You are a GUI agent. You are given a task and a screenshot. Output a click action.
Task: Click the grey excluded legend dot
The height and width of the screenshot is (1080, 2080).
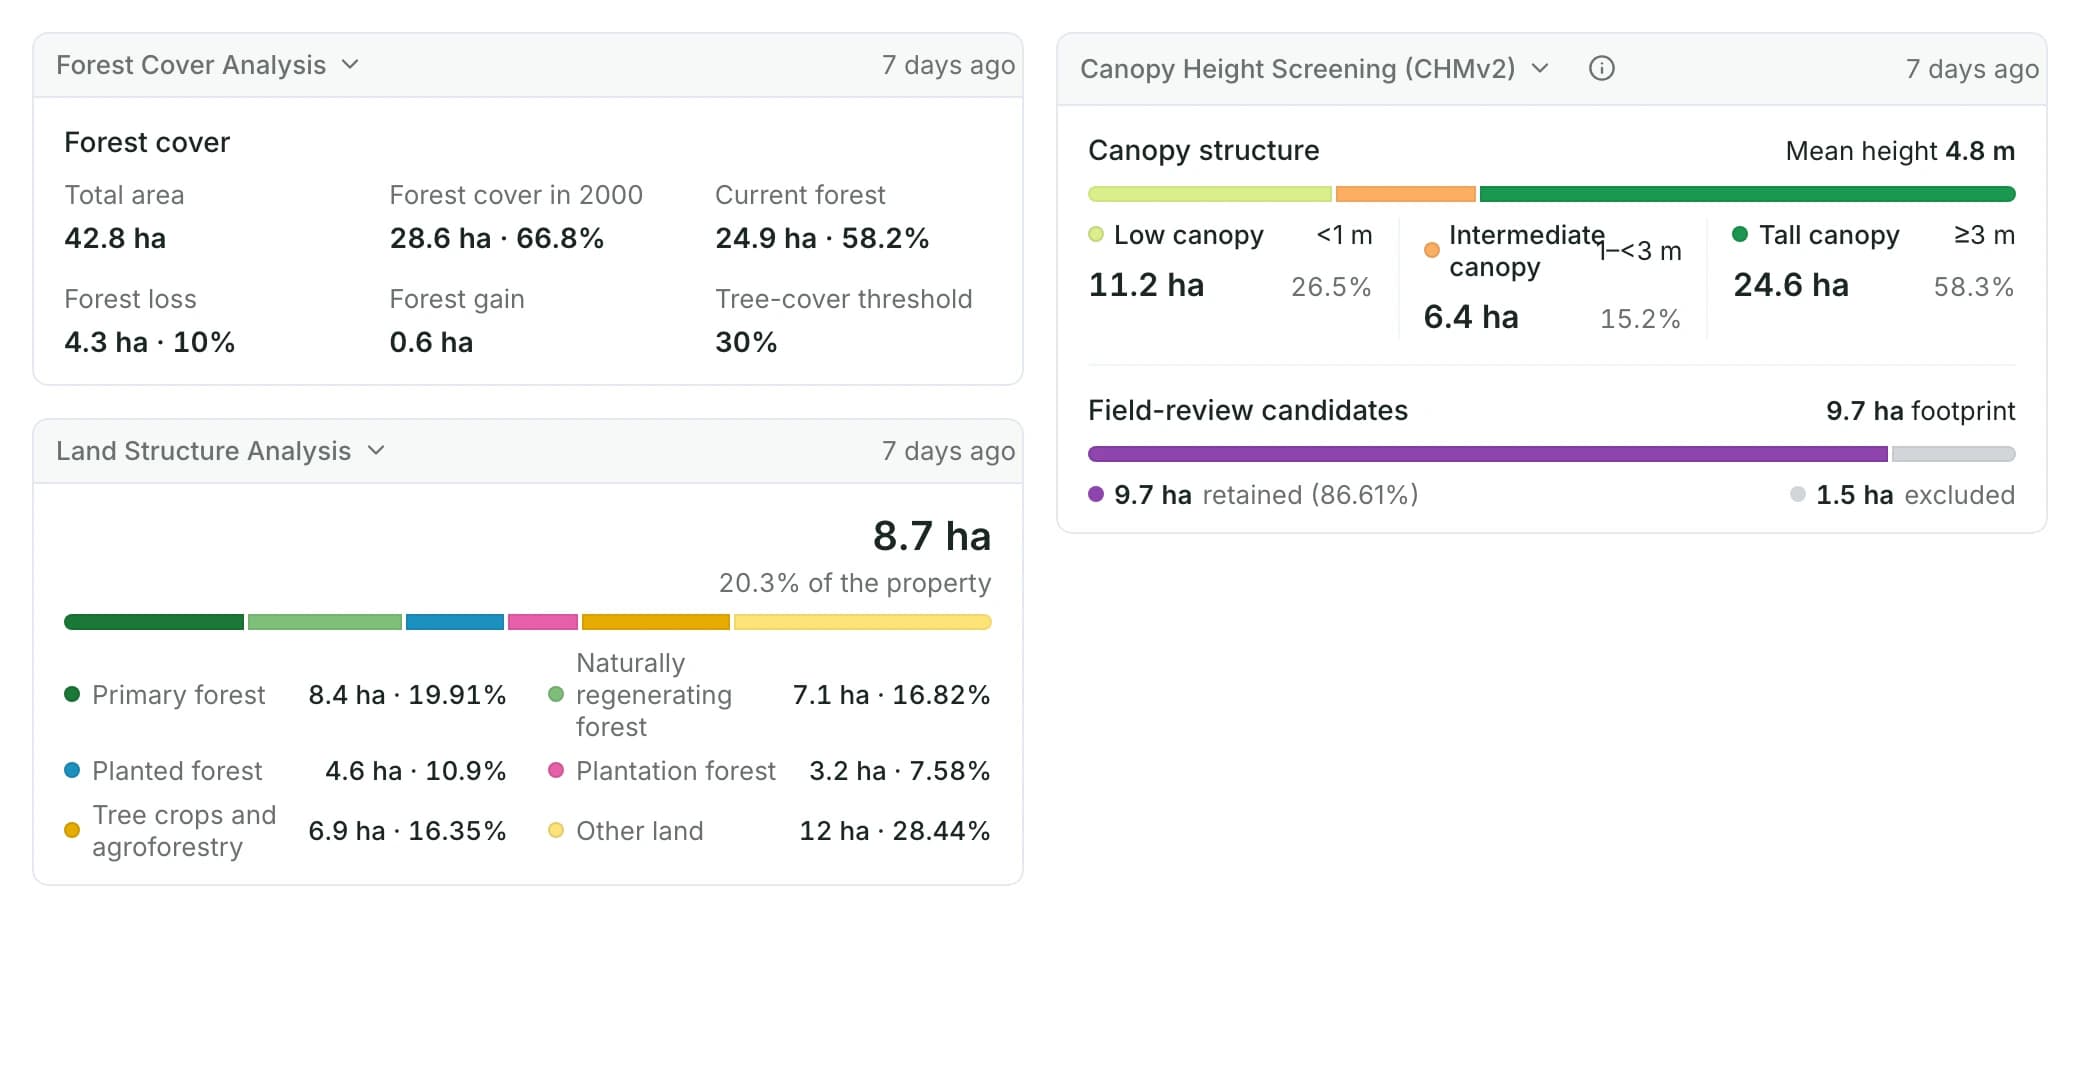click(1798, 494)
